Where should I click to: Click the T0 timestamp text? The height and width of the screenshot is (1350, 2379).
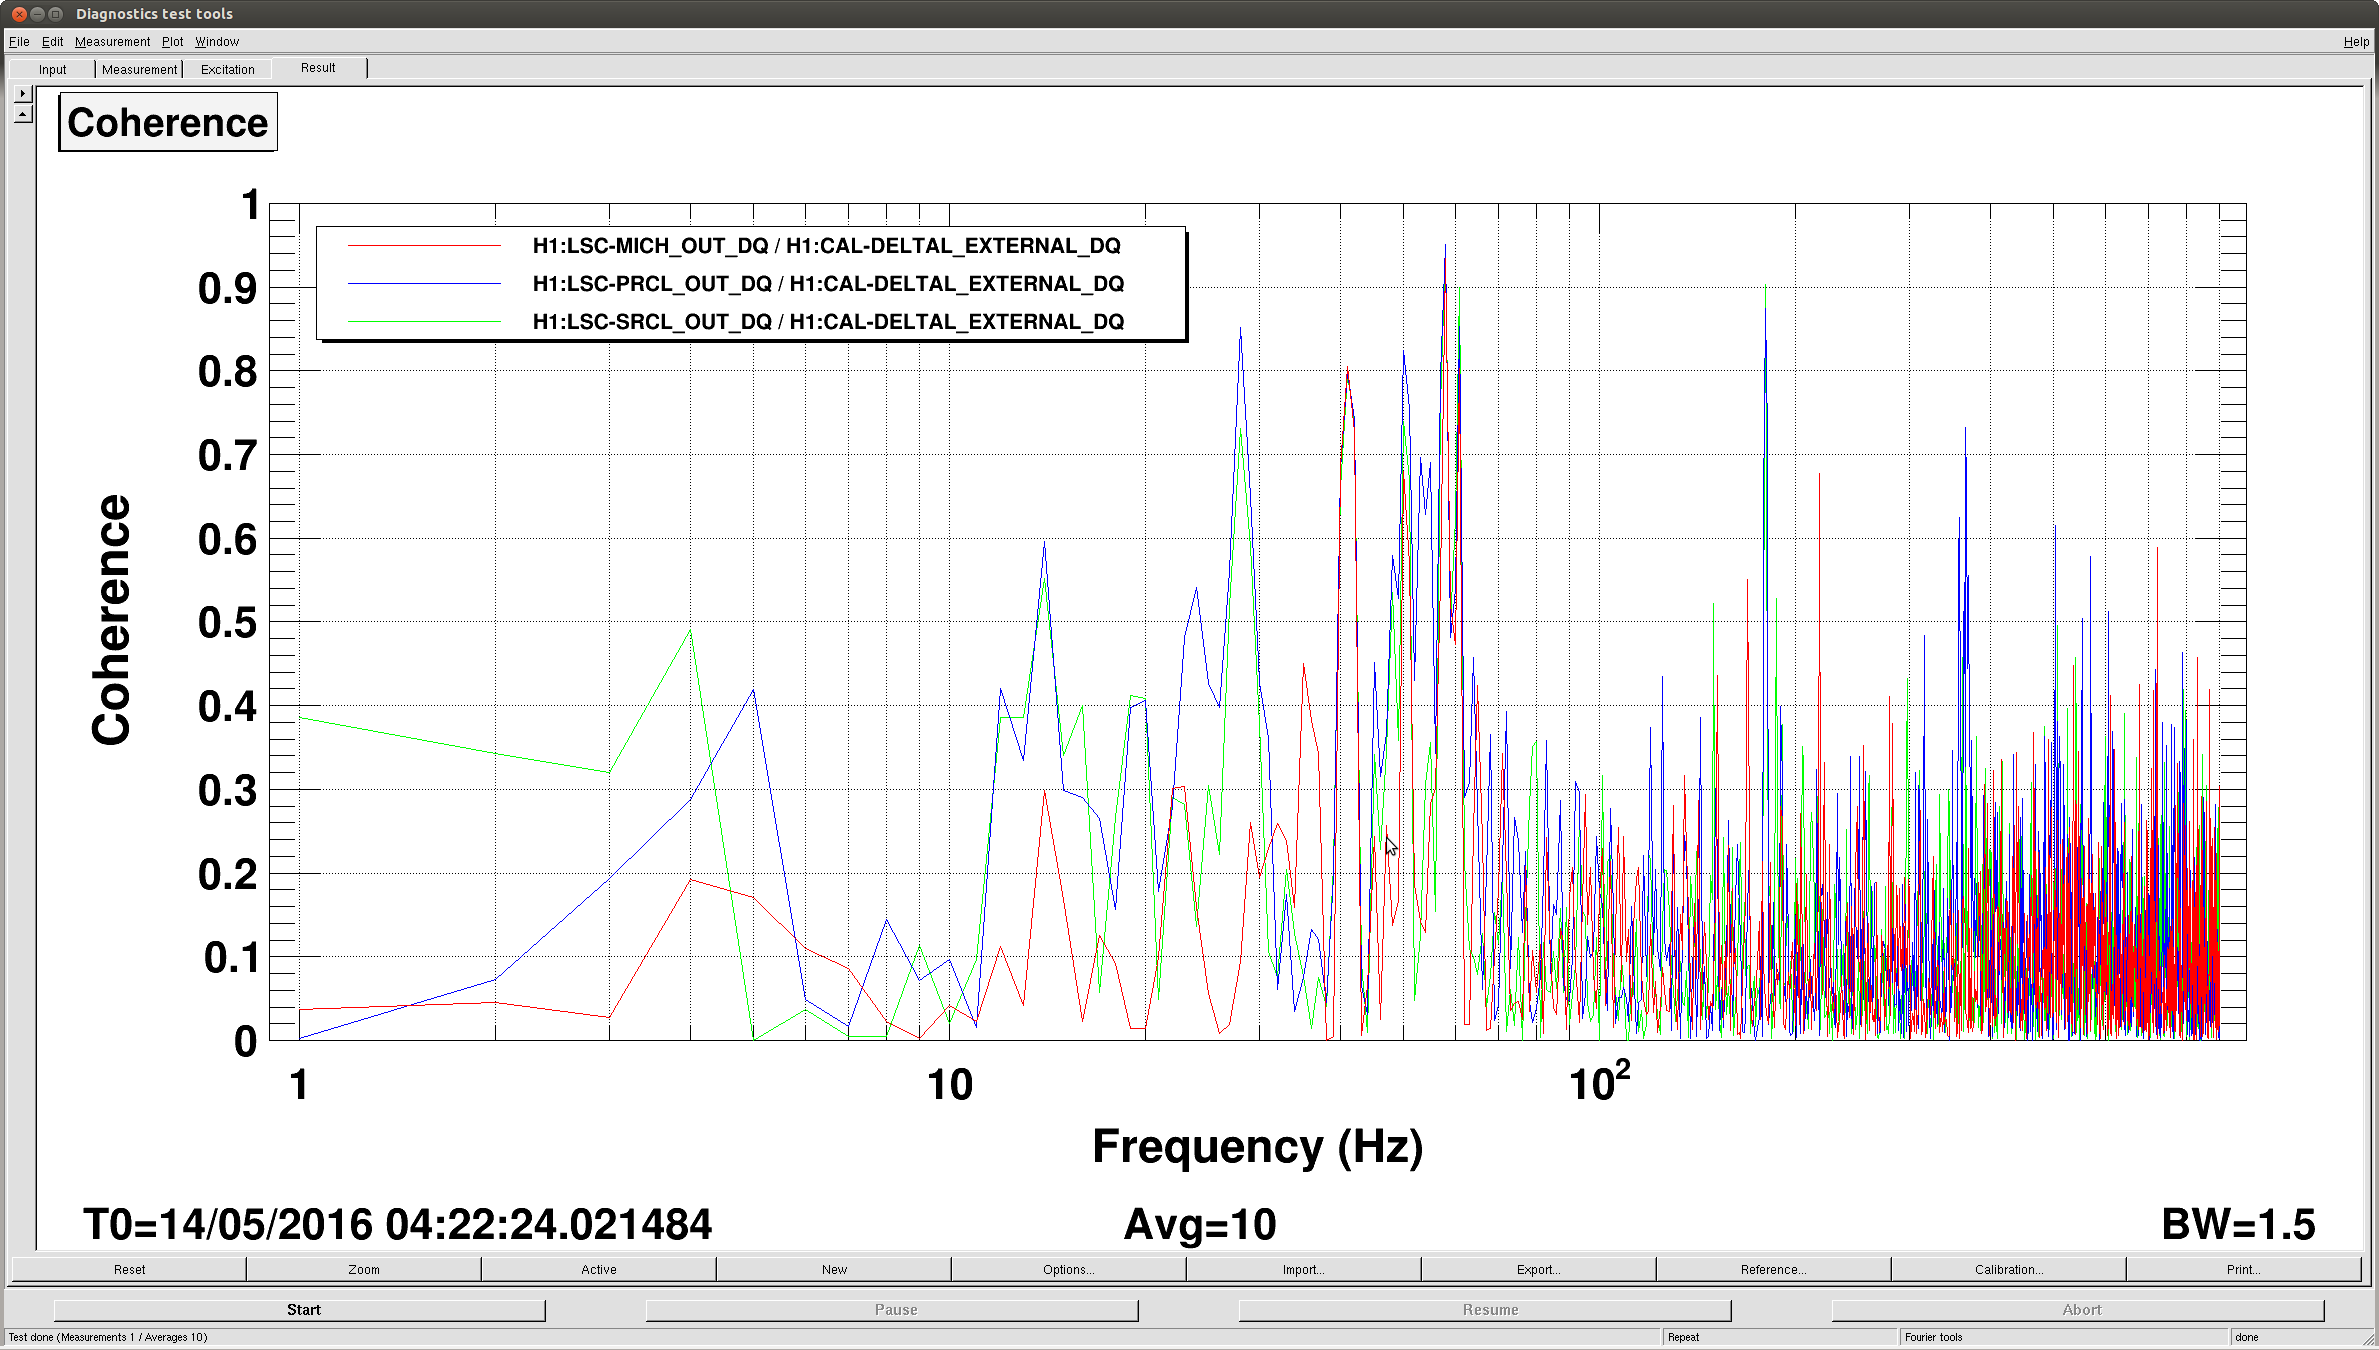tap(398, 1224)
